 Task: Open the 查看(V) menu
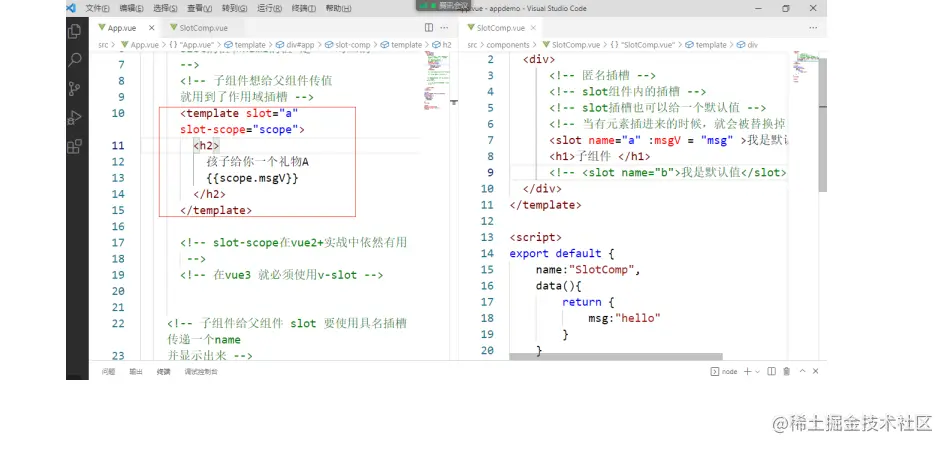[200, 8]
